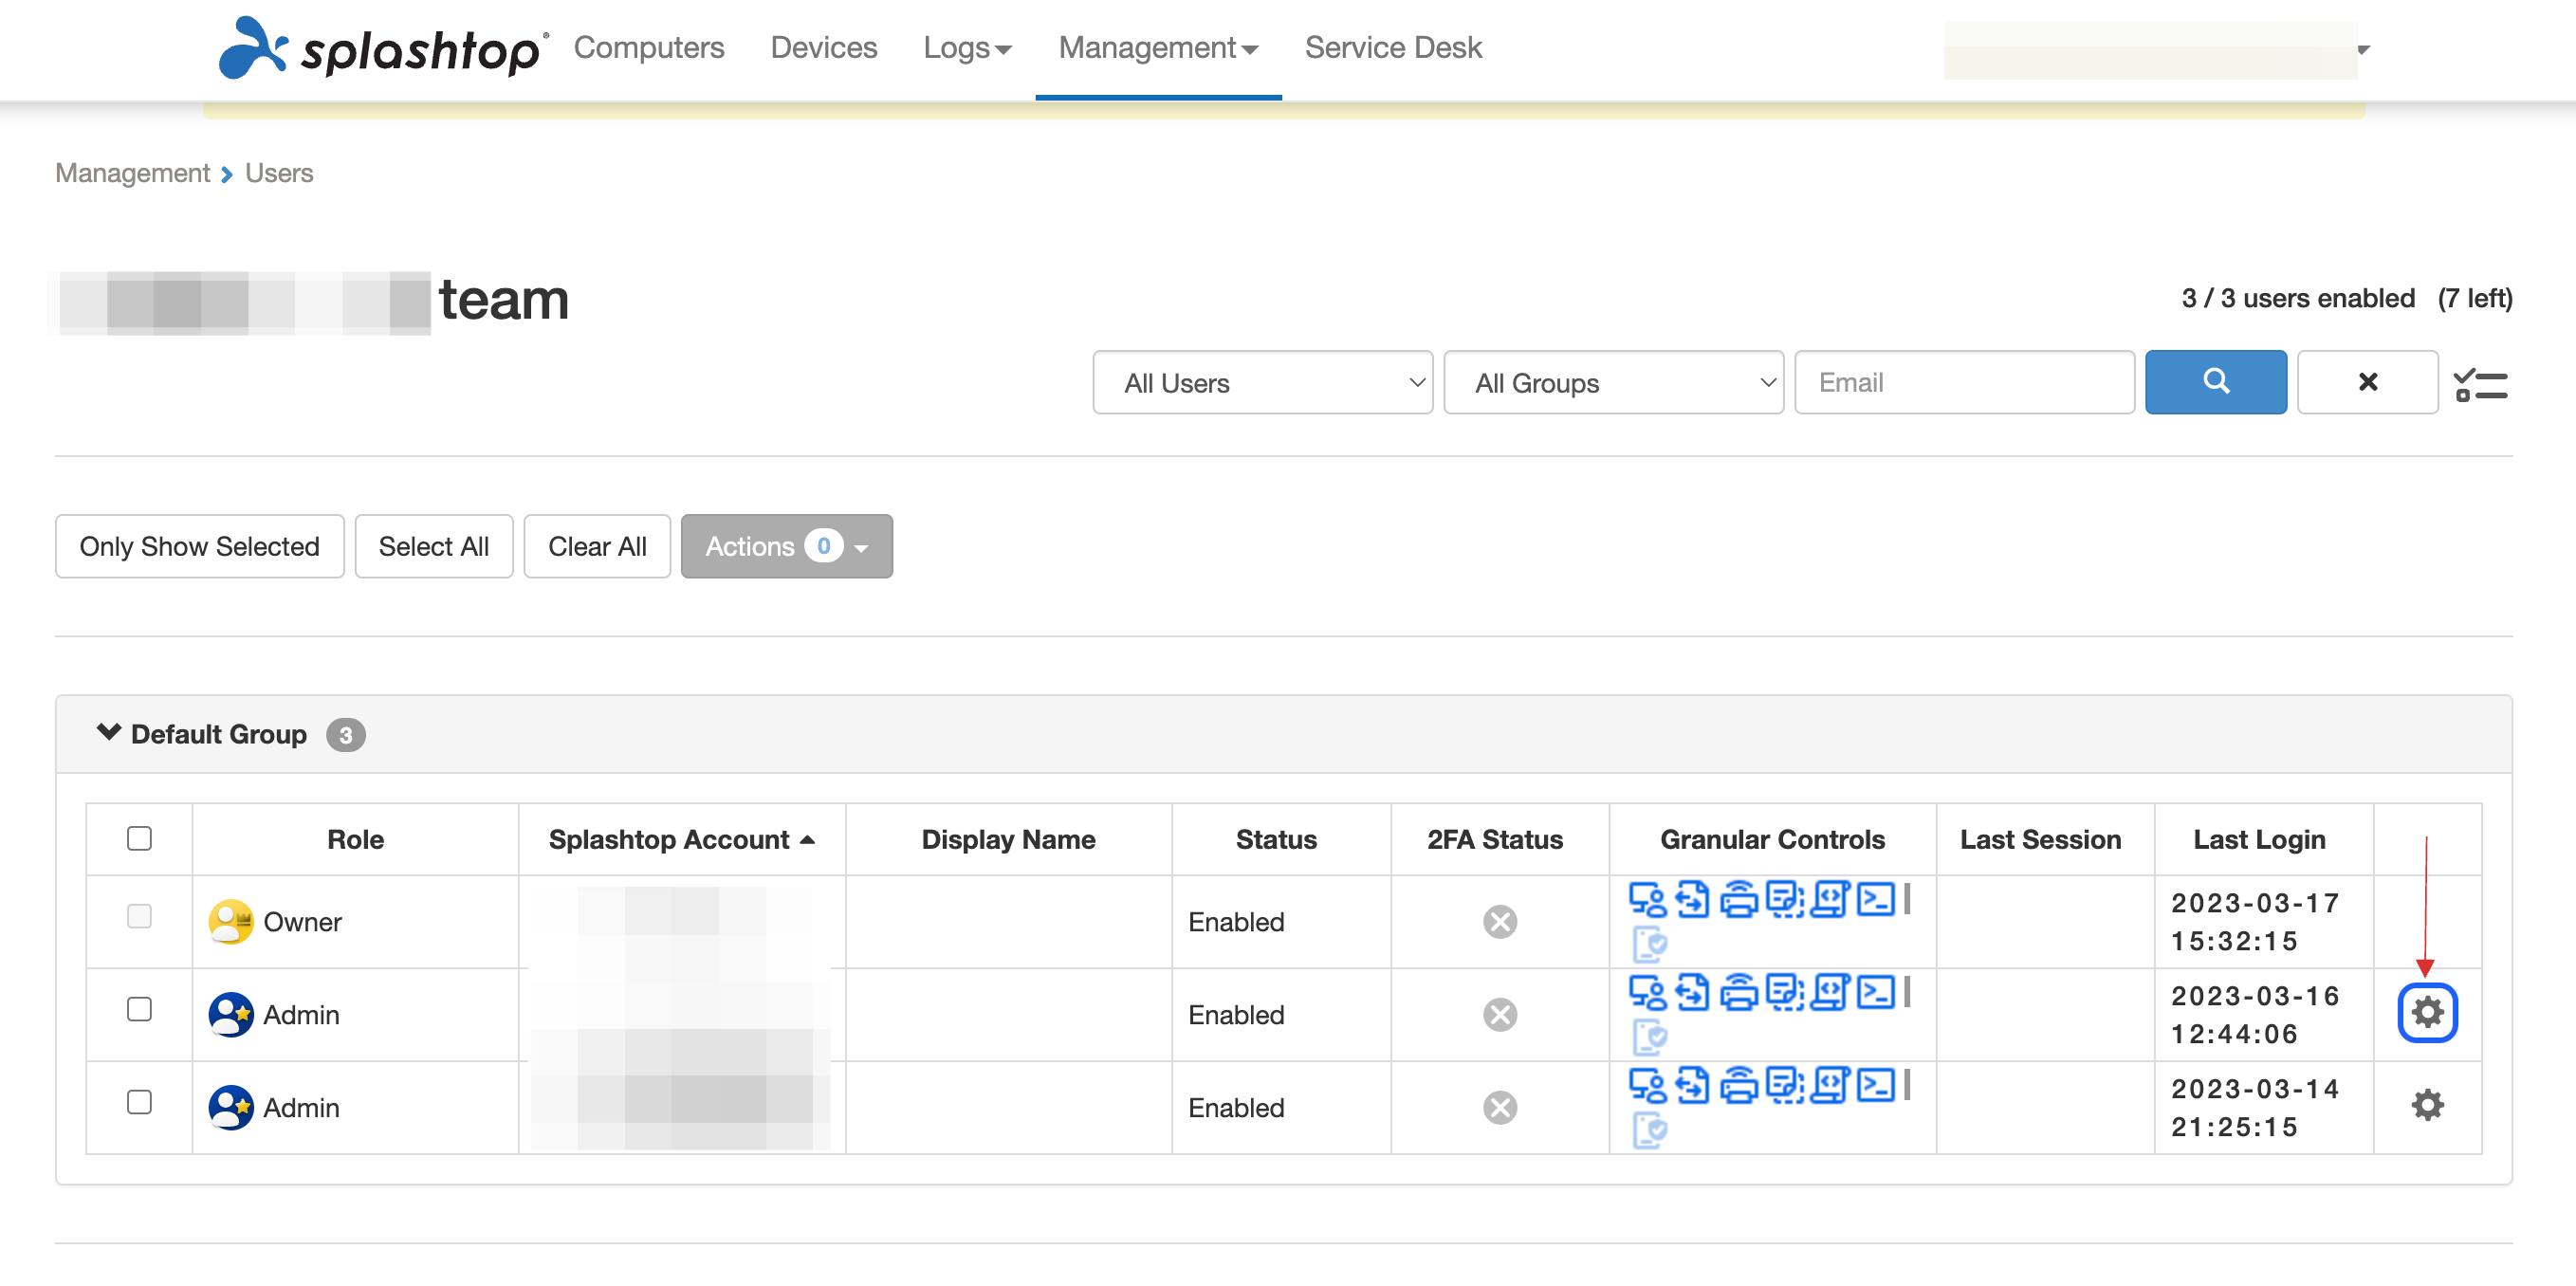Click Only Show Selected button
This screenshot has width=2576, height=1286.
pos(199,546)
